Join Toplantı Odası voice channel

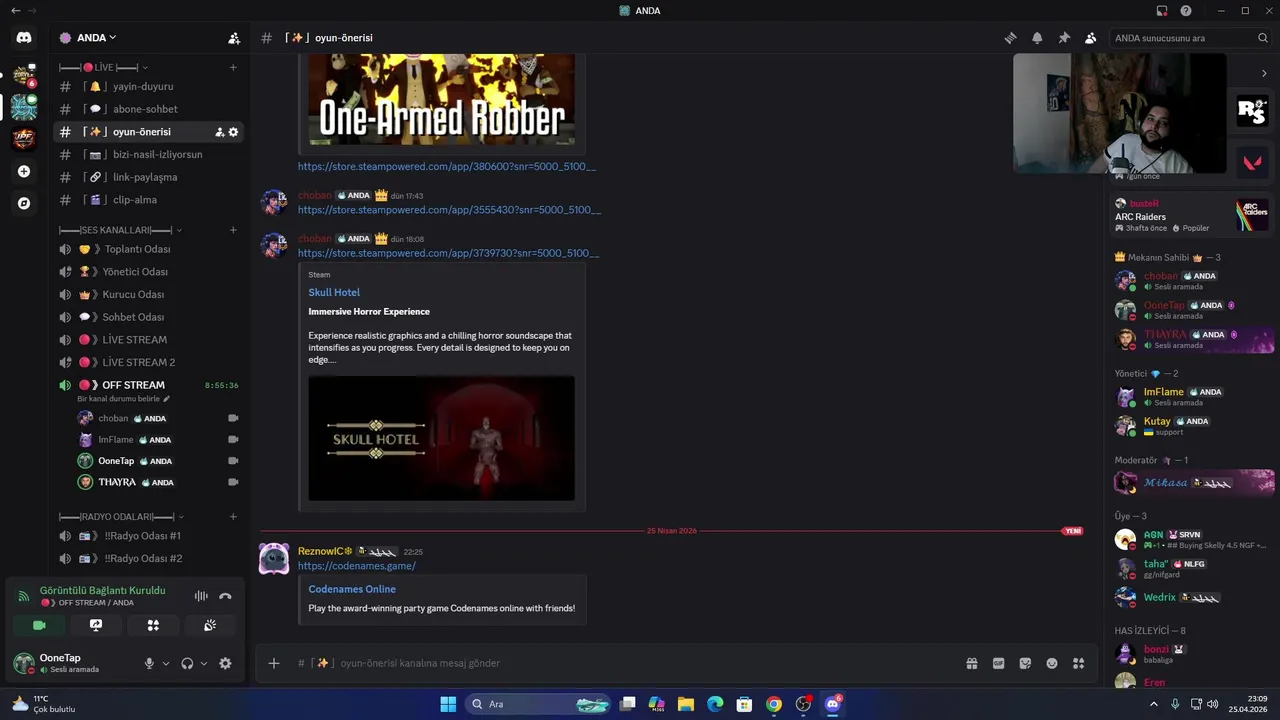(148, 249)
